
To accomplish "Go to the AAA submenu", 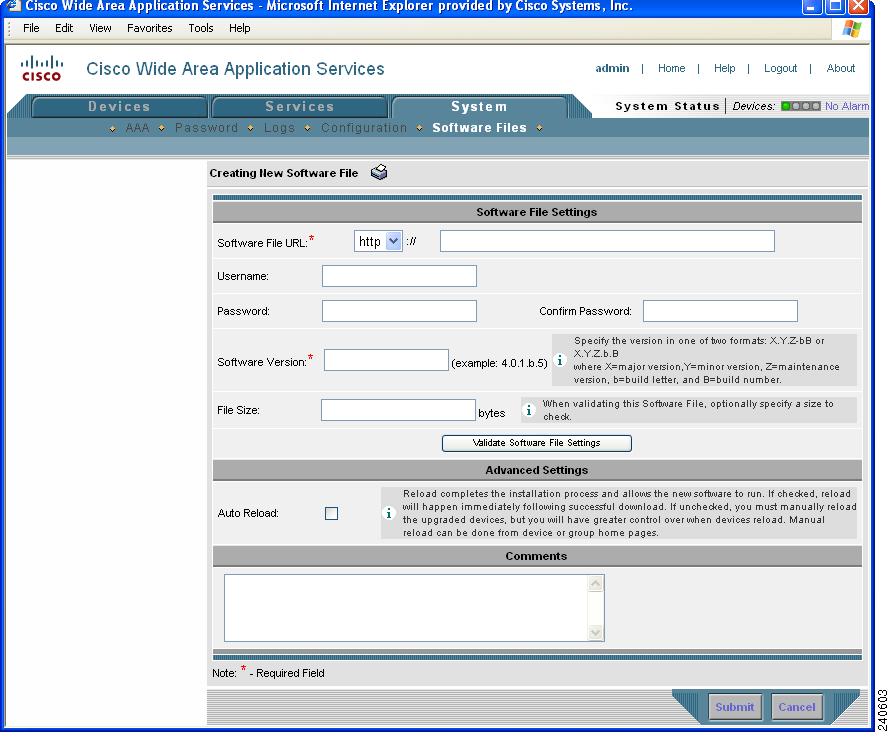I will coord(137,128).
